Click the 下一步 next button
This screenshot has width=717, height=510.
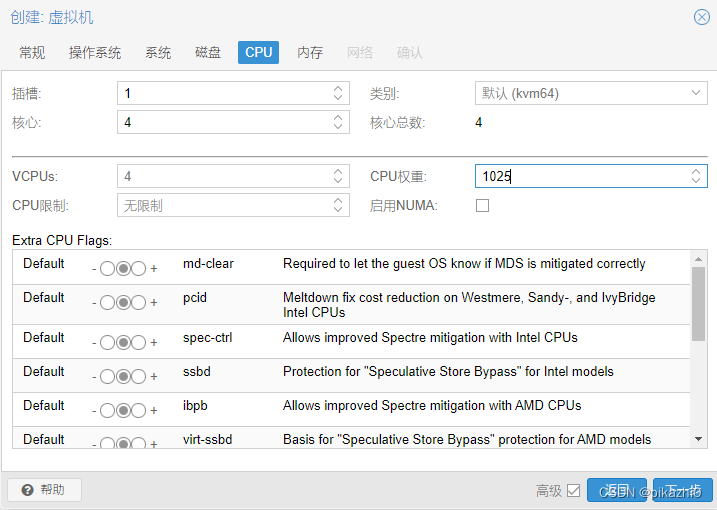coord(683,491)
